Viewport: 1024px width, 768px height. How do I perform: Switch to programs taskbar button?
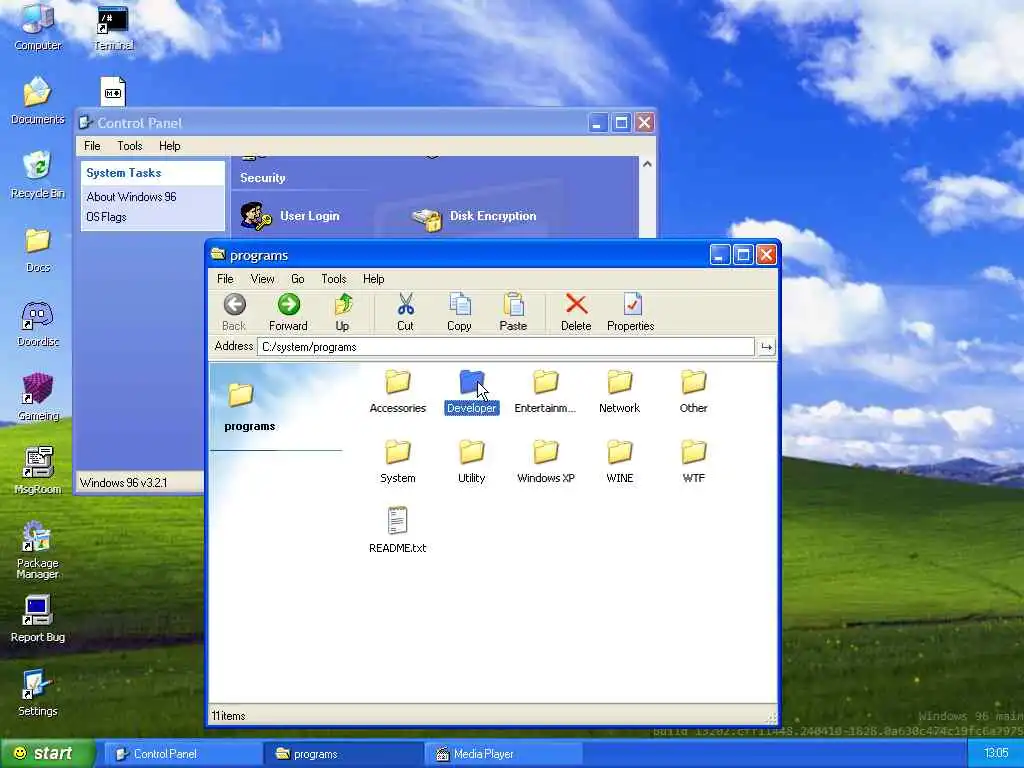point(343,754)
